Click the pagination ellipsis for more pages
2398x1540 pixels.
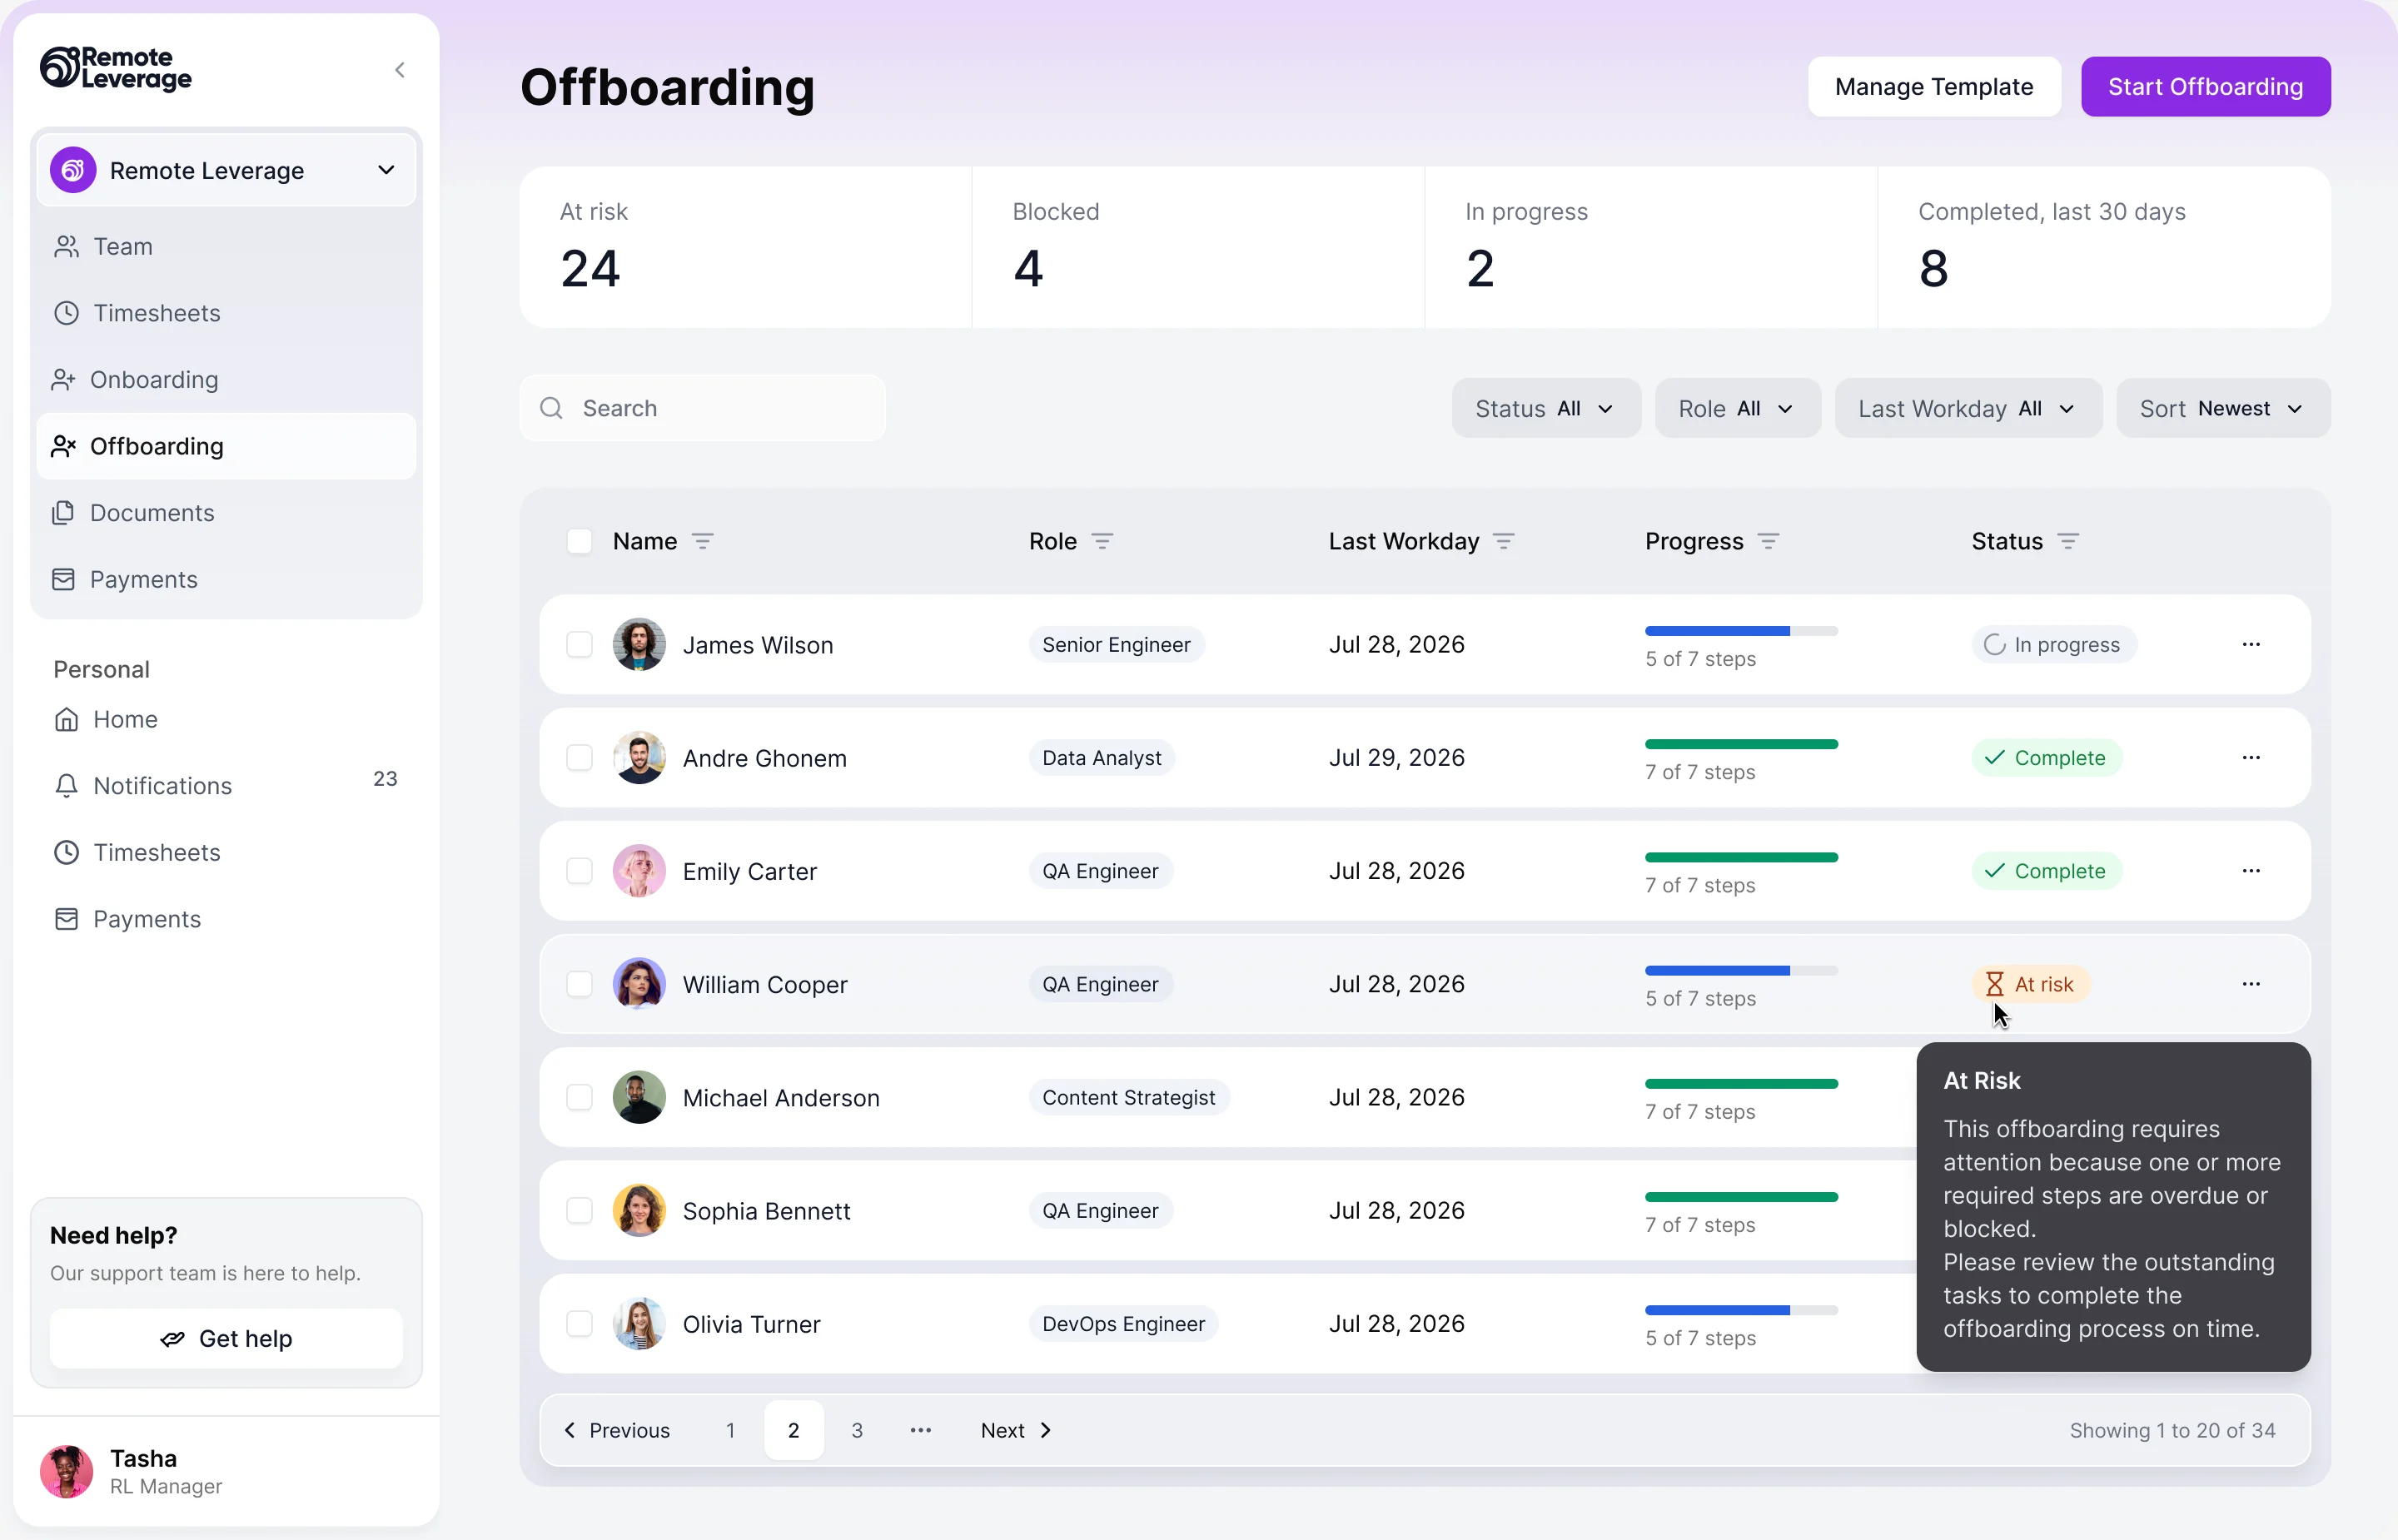pos(921,1430)
